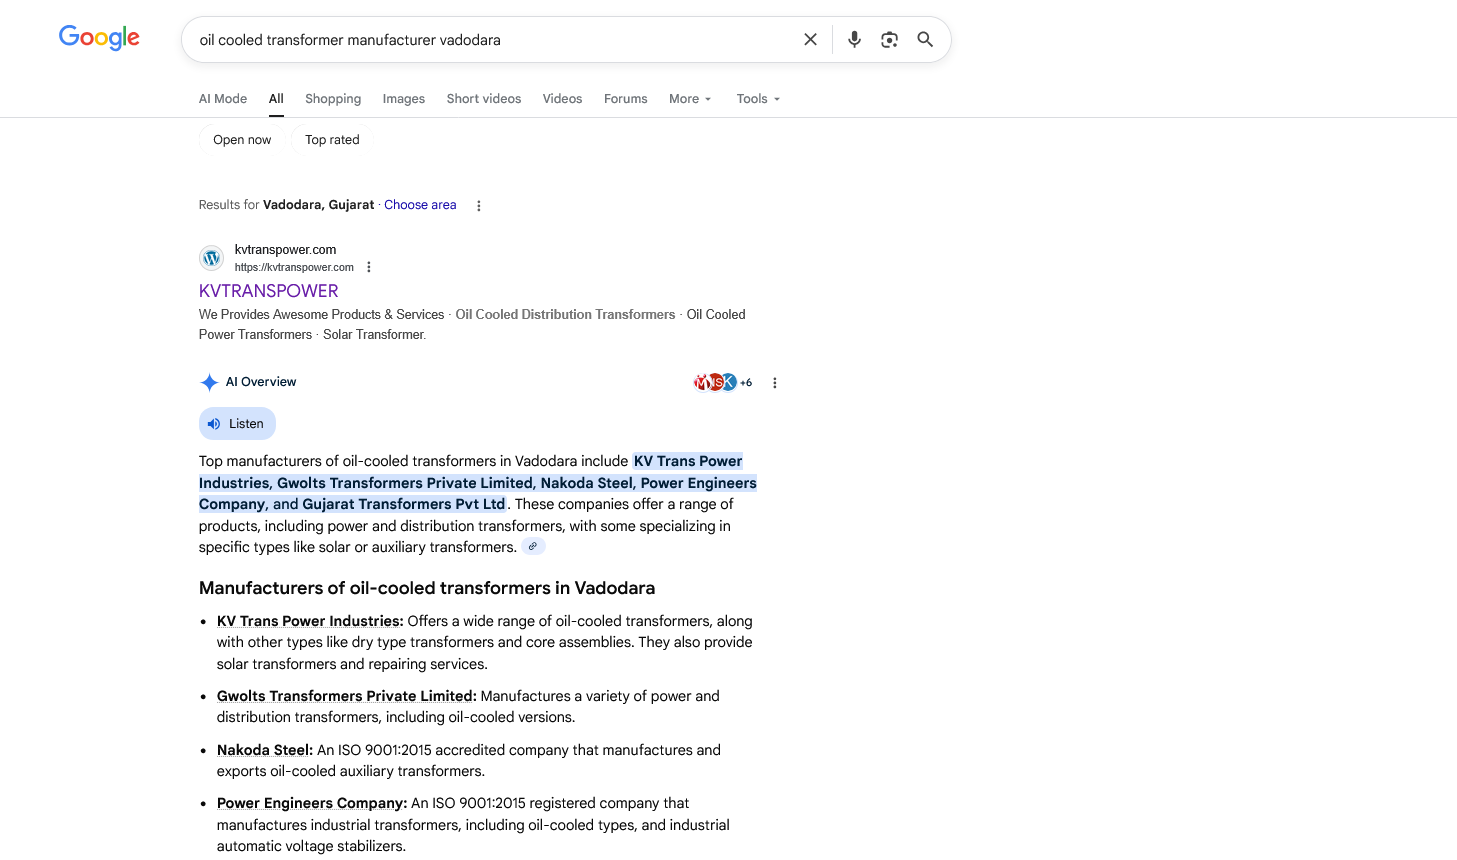Open AI Mode tab

pos(223,99)
